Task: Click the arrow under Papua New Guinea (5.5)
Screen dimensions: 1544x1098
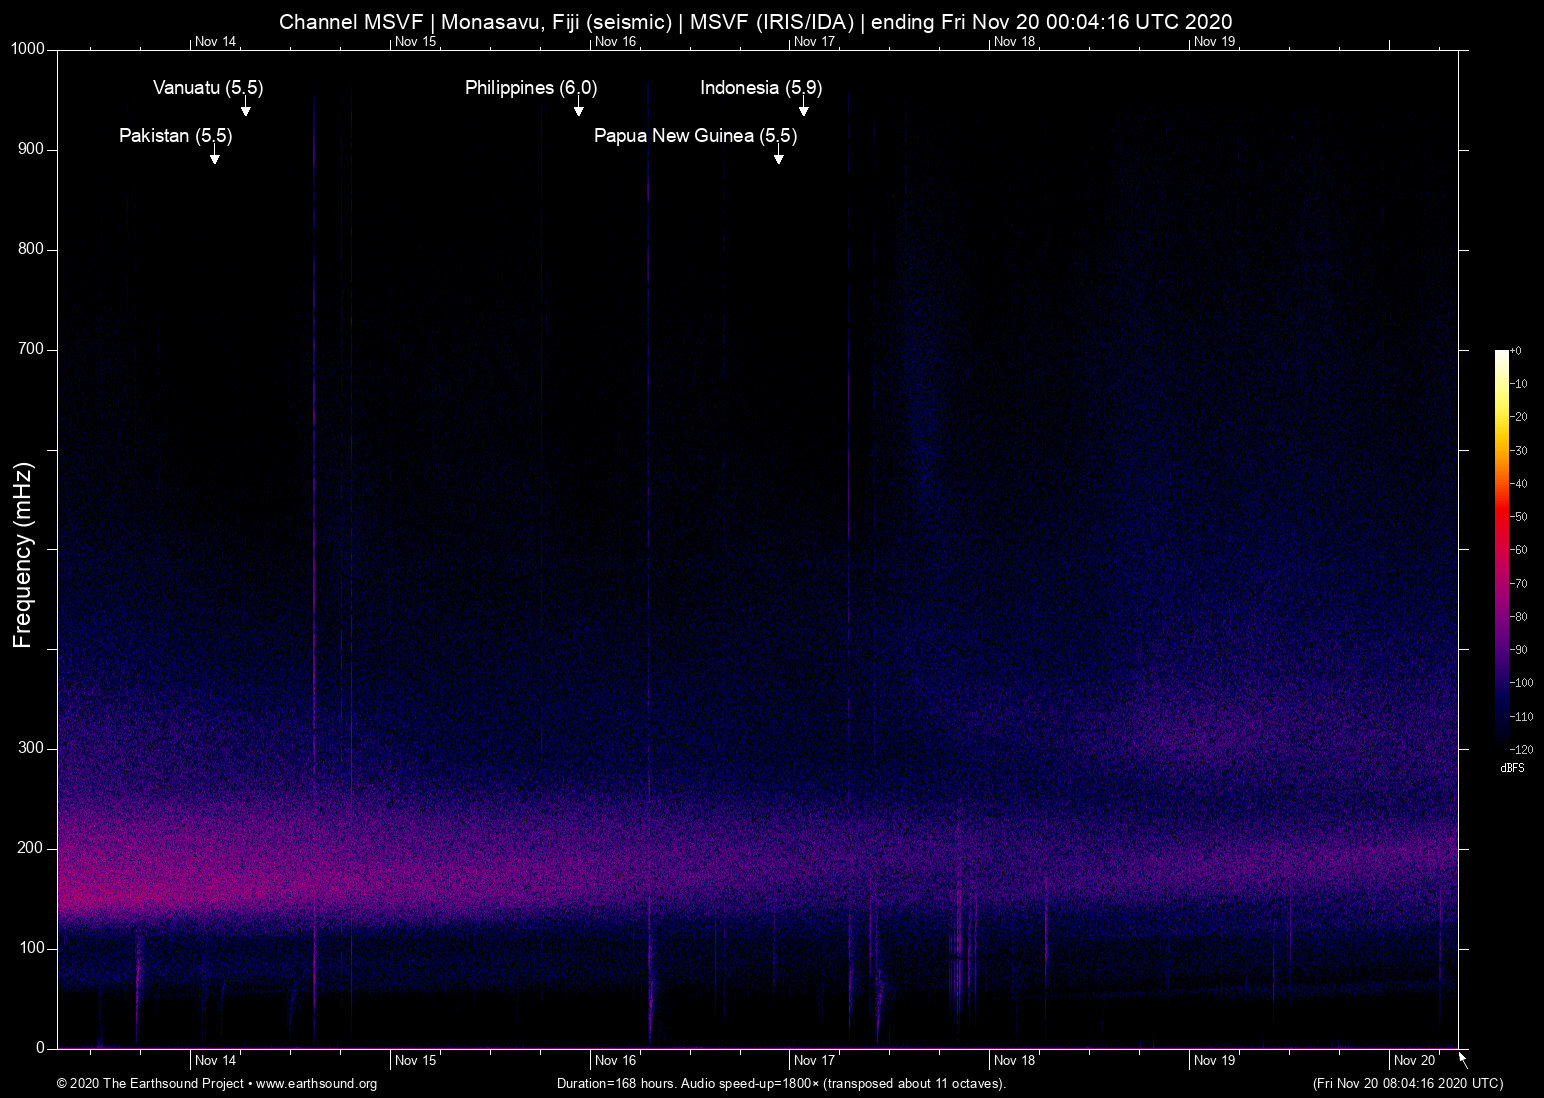Action: pos(778,157)
